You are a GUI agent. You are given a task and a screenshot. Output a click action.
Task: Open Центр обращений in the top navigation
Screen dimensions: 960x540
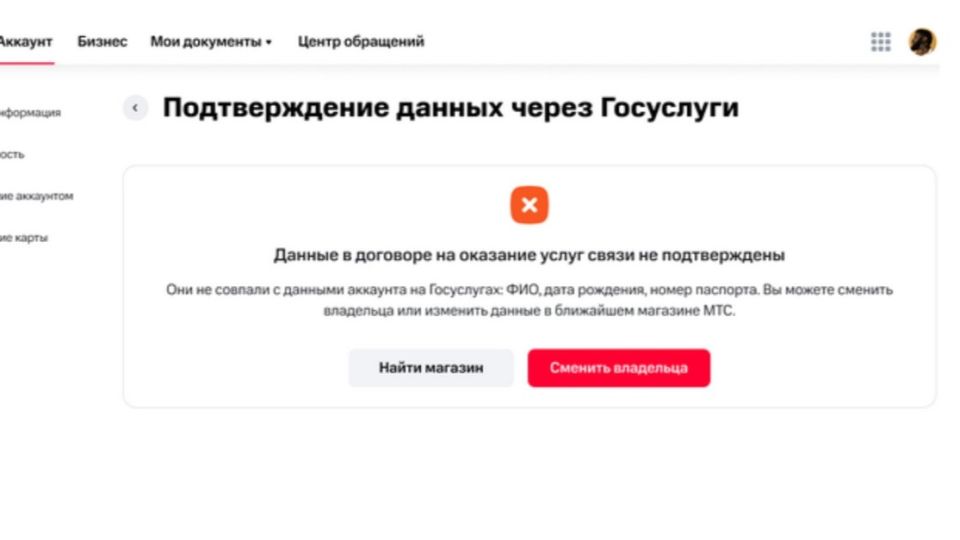(x=361, y=42)
